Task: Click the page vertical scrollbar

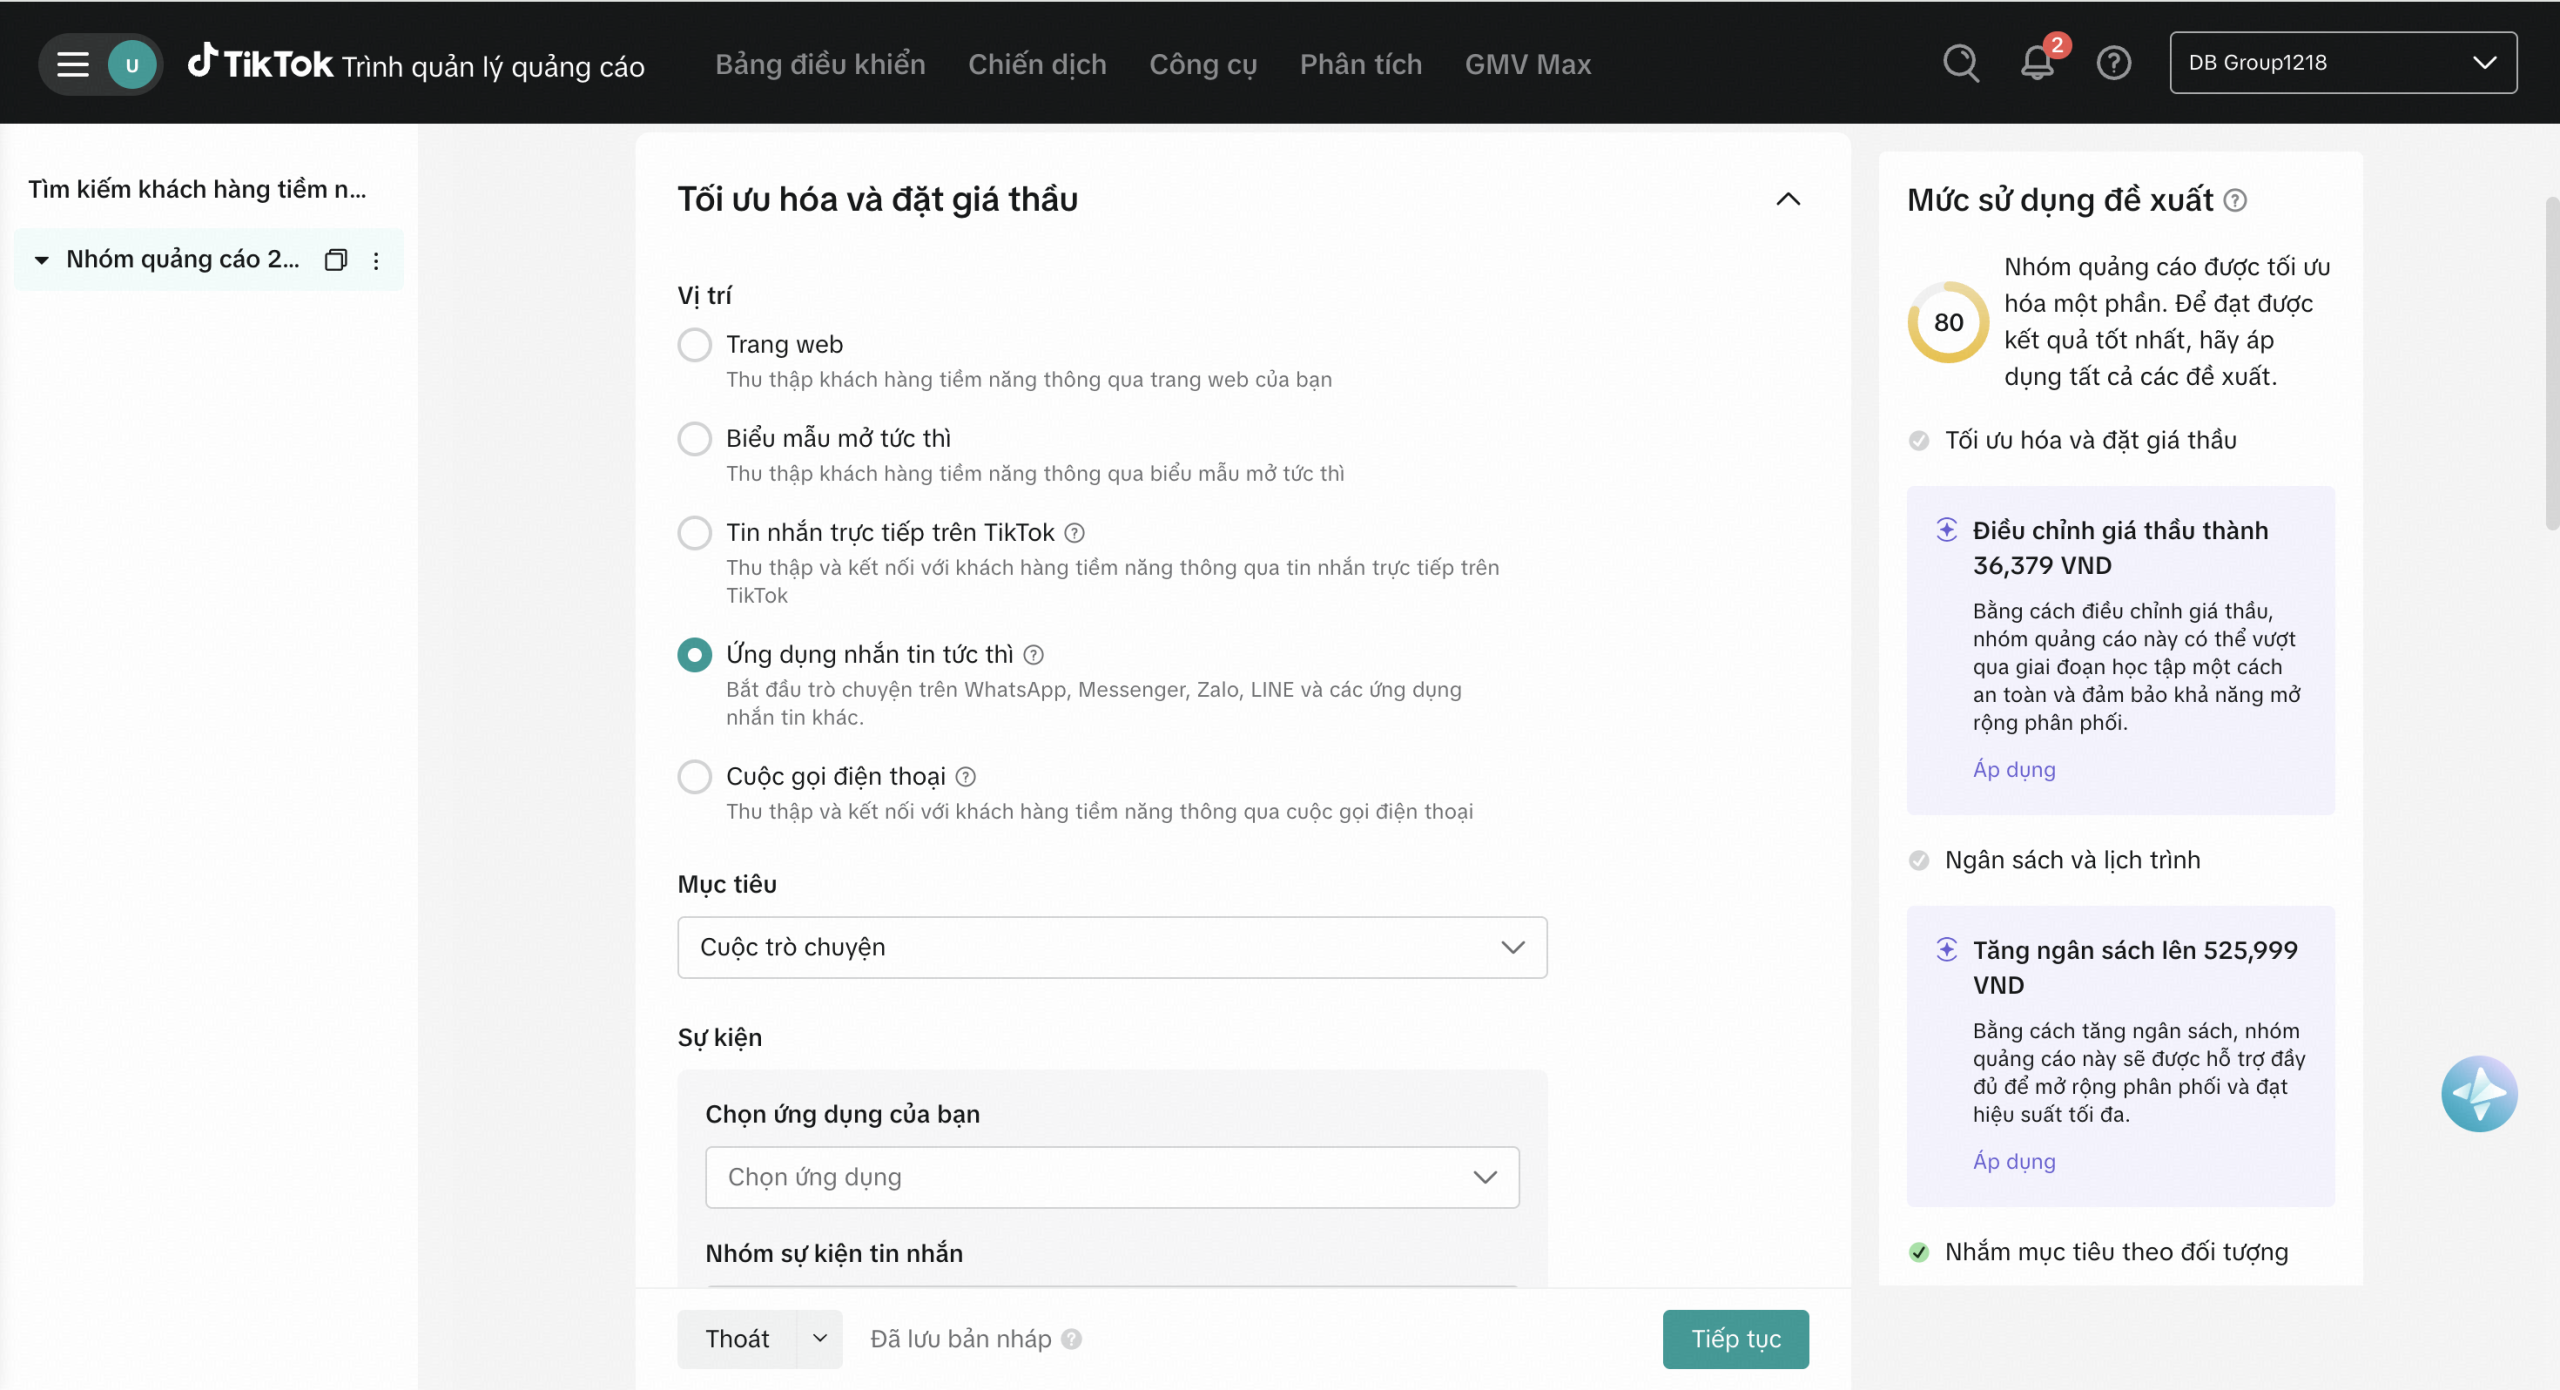Action: pyautogui.click(x=2552, y=365)
